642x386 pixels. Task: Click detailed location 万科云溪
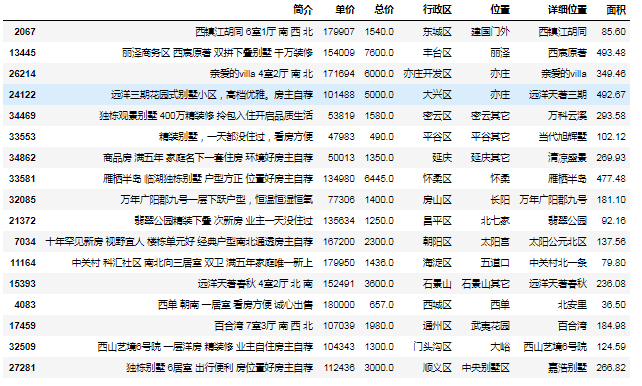(x=567, y=115)
